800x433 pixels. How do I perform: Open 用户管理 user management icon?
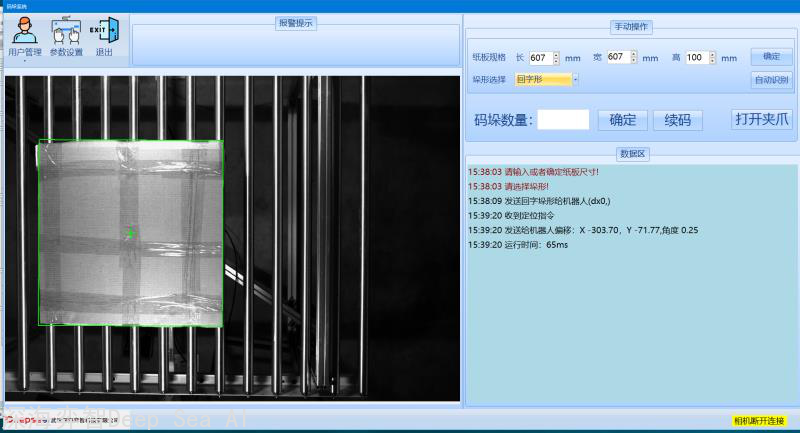(25, 37)
